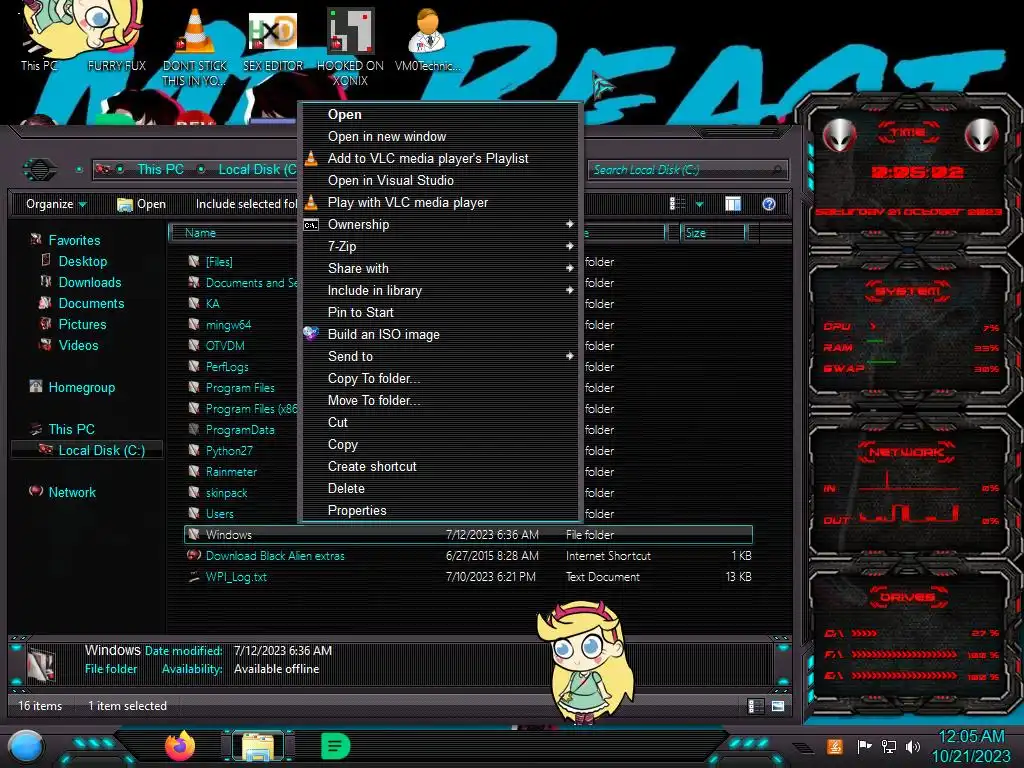Screen dimensions: 1024x768
Task: Select Open in context menu
Action: coord(439,114)
